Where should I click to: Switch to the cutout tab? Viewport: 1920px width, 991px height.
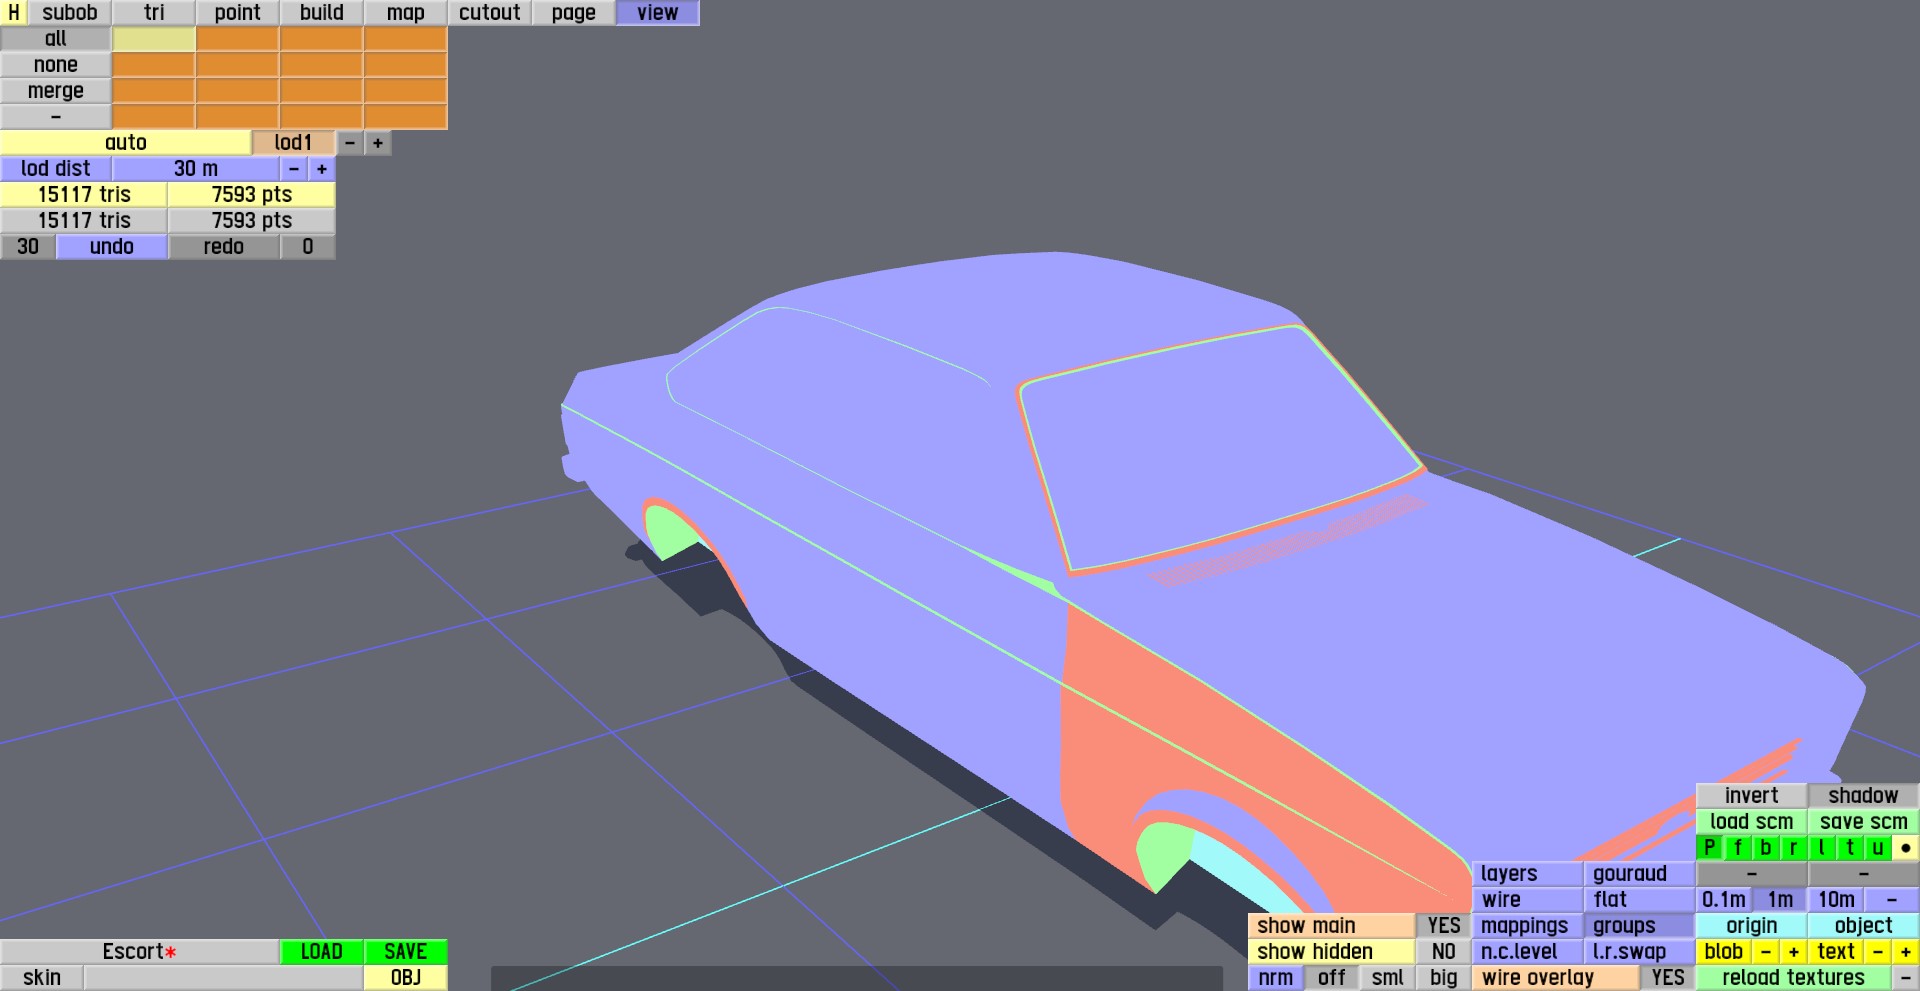pyautogui.click(x=490, y=13)
